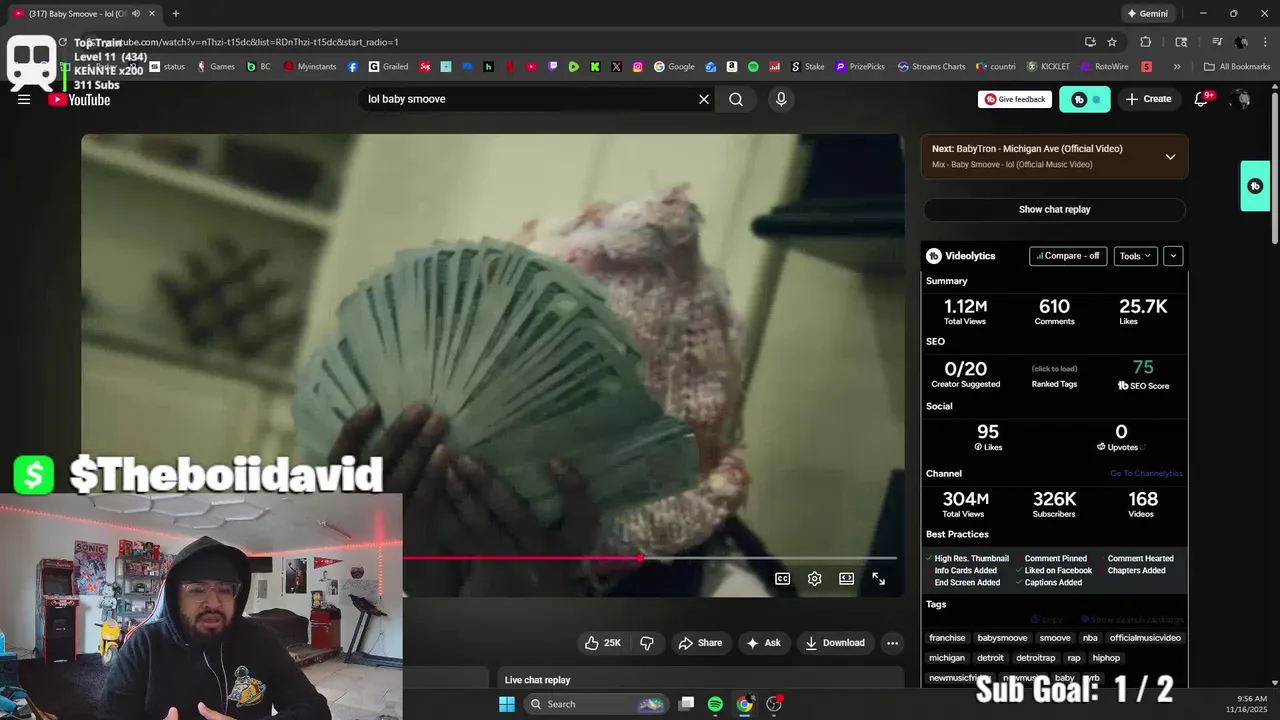Select the 'babysmoove' tag chip
The height and width of the screenshot is (720, 1280).
(1002, 638)
